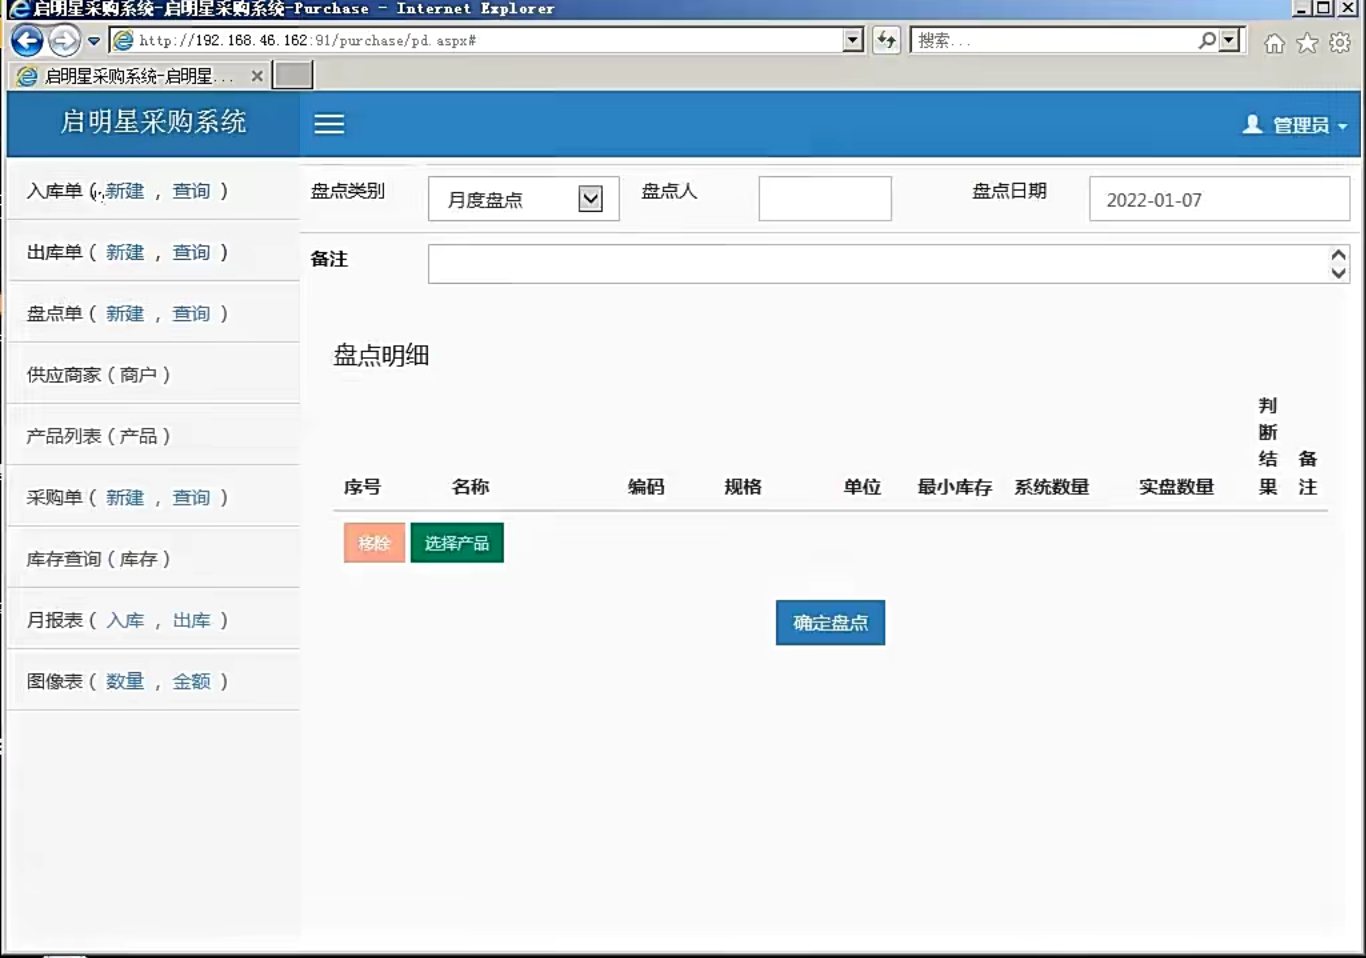Click the magnifier search icon

1207,41
